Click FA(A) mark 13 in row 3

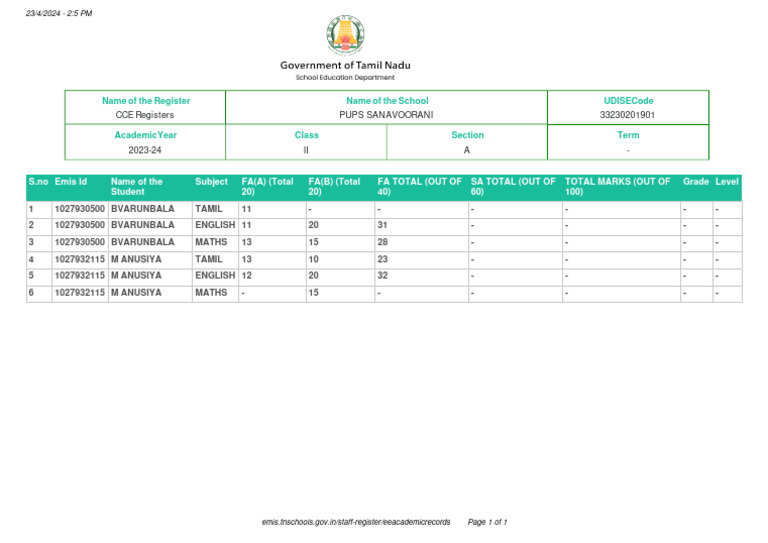click(246, 242)
